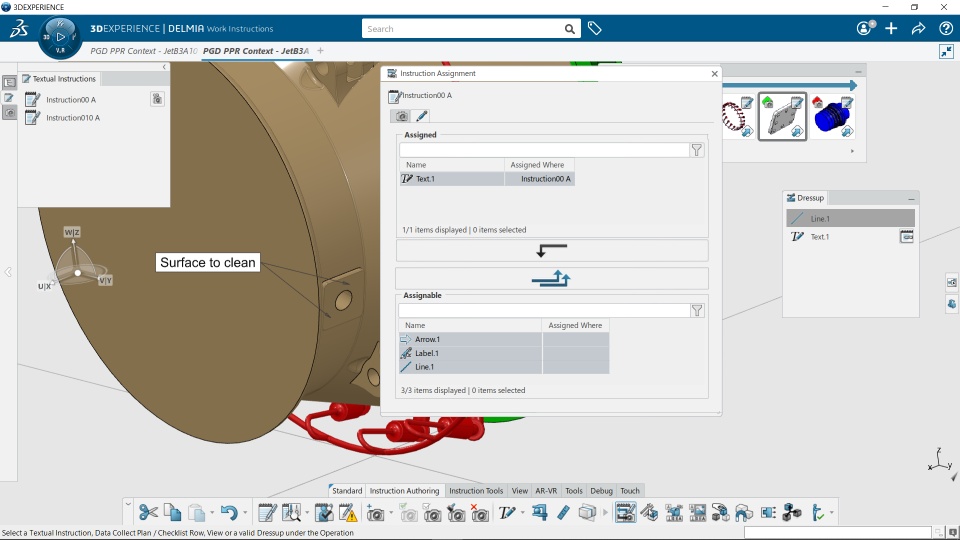
Task: Click the stacked sheets 3D icon
Action: [587, 512]
